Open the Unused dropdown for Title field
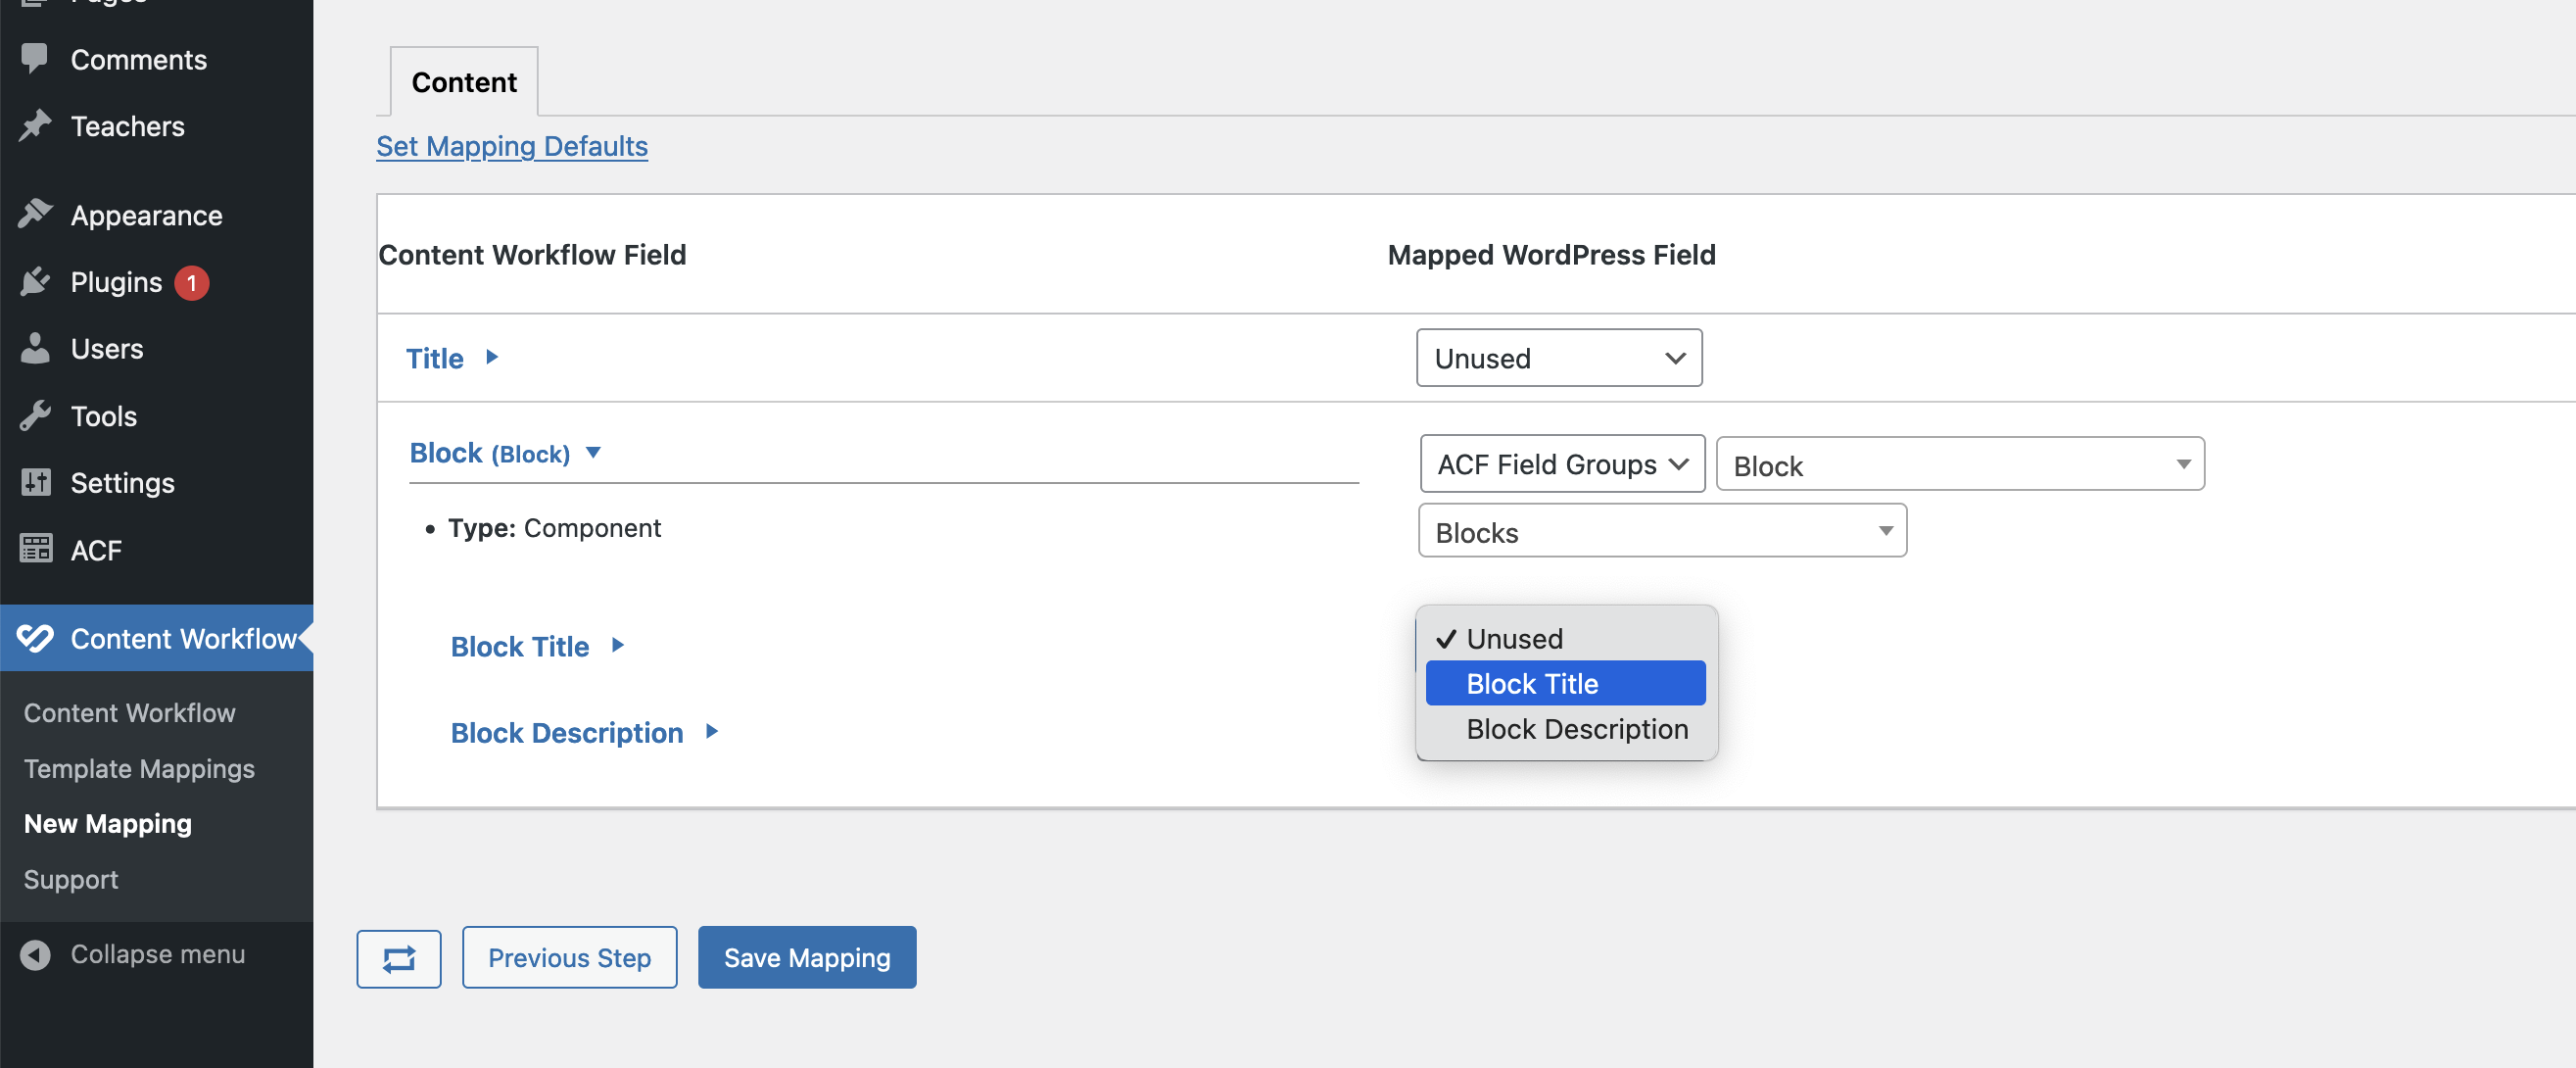 click(x=1558, y=358)
